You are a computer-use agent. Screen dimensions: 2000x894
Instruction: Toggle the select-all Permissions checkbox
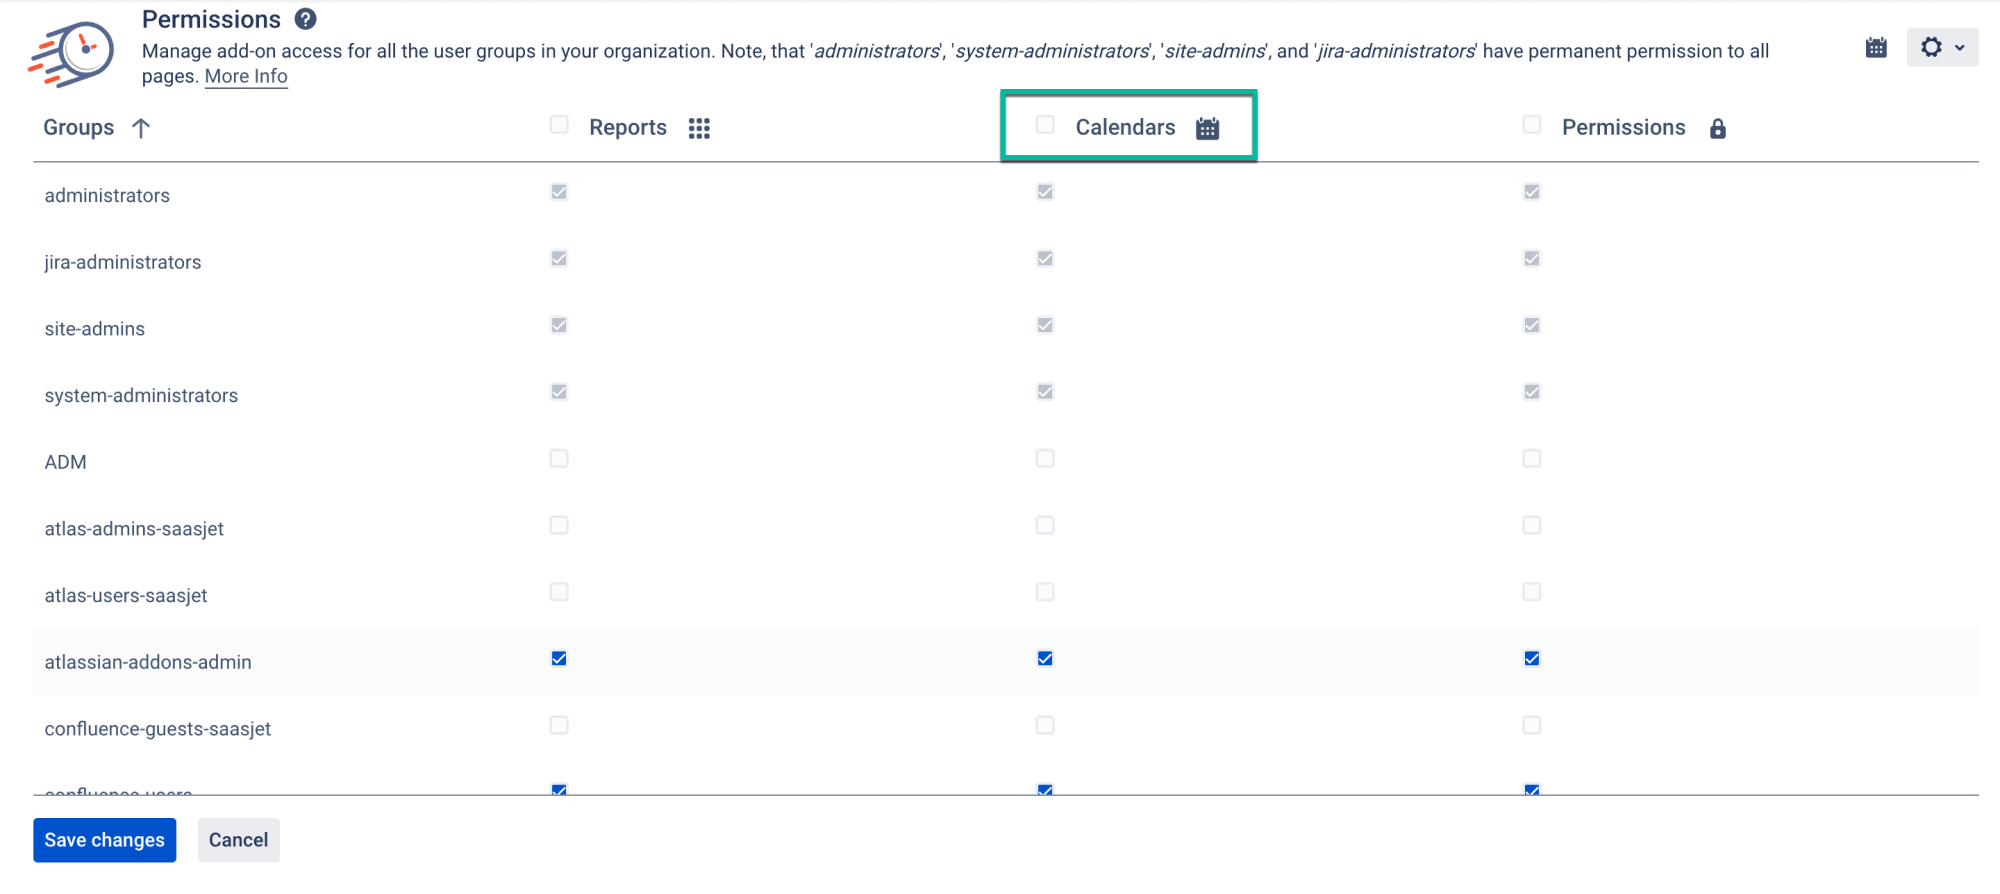pos(1531,125)
